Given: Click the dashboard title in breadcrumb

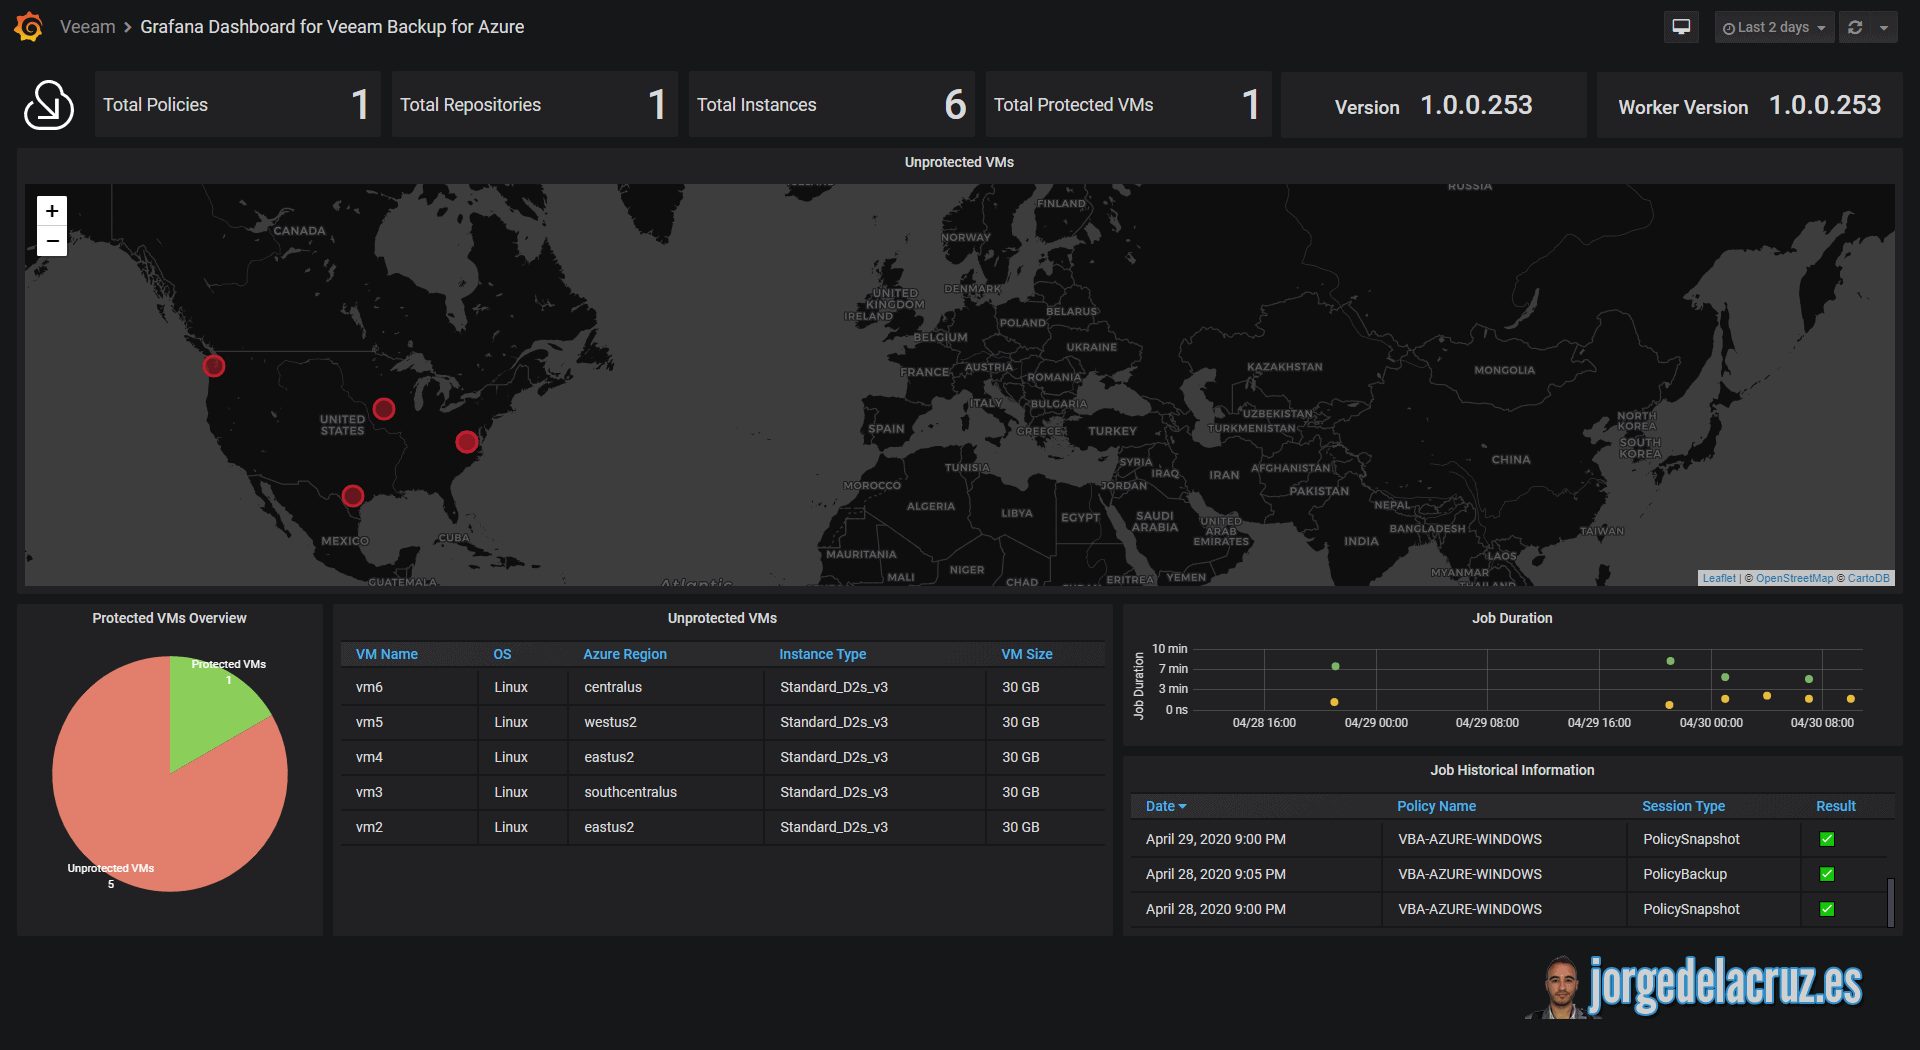Looking at the screenshot, I should point(332,27).
